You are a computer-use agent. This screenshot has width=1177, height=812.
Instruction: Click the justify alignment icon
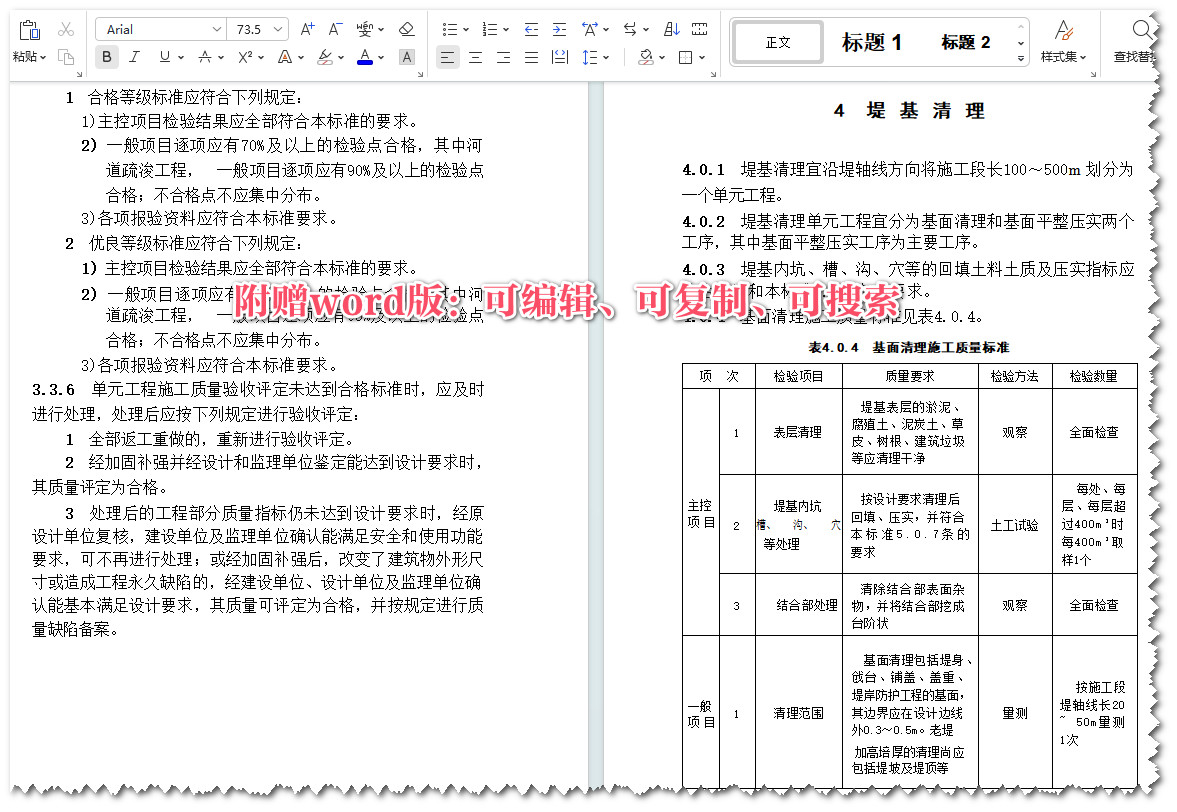[531, 57]
